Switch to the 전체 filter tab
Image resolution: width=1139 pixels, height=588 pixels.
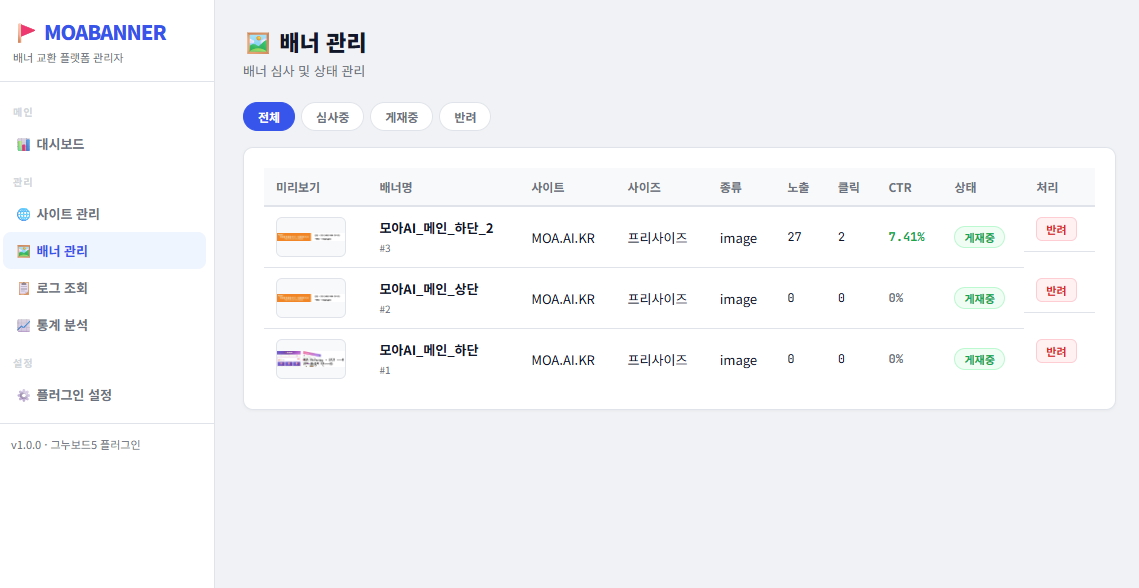[269, 117]
